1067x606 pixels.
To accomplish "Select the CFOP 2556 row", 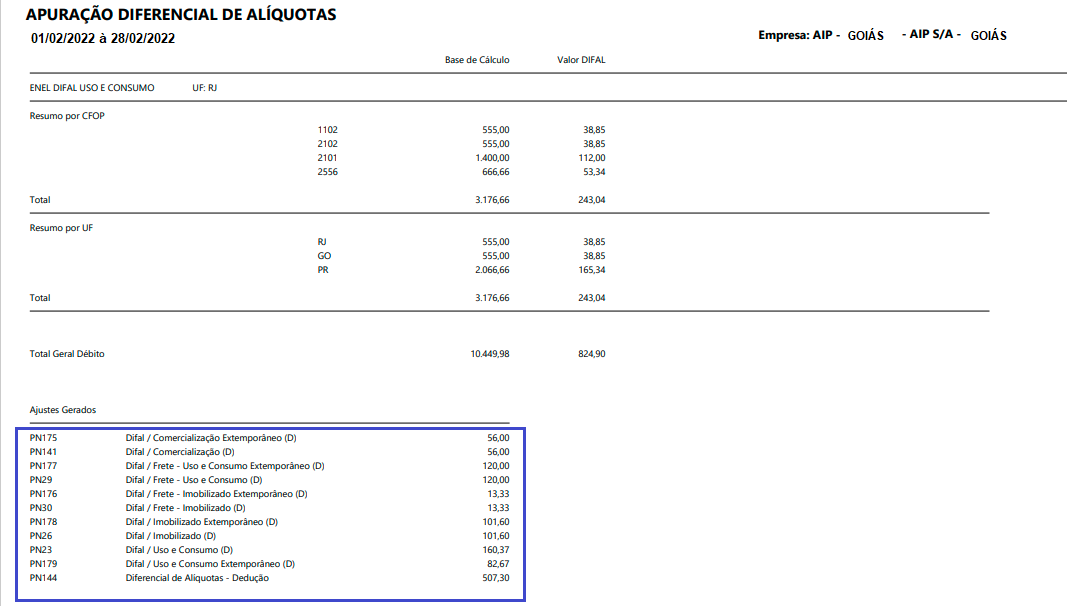I will point(461,172).
